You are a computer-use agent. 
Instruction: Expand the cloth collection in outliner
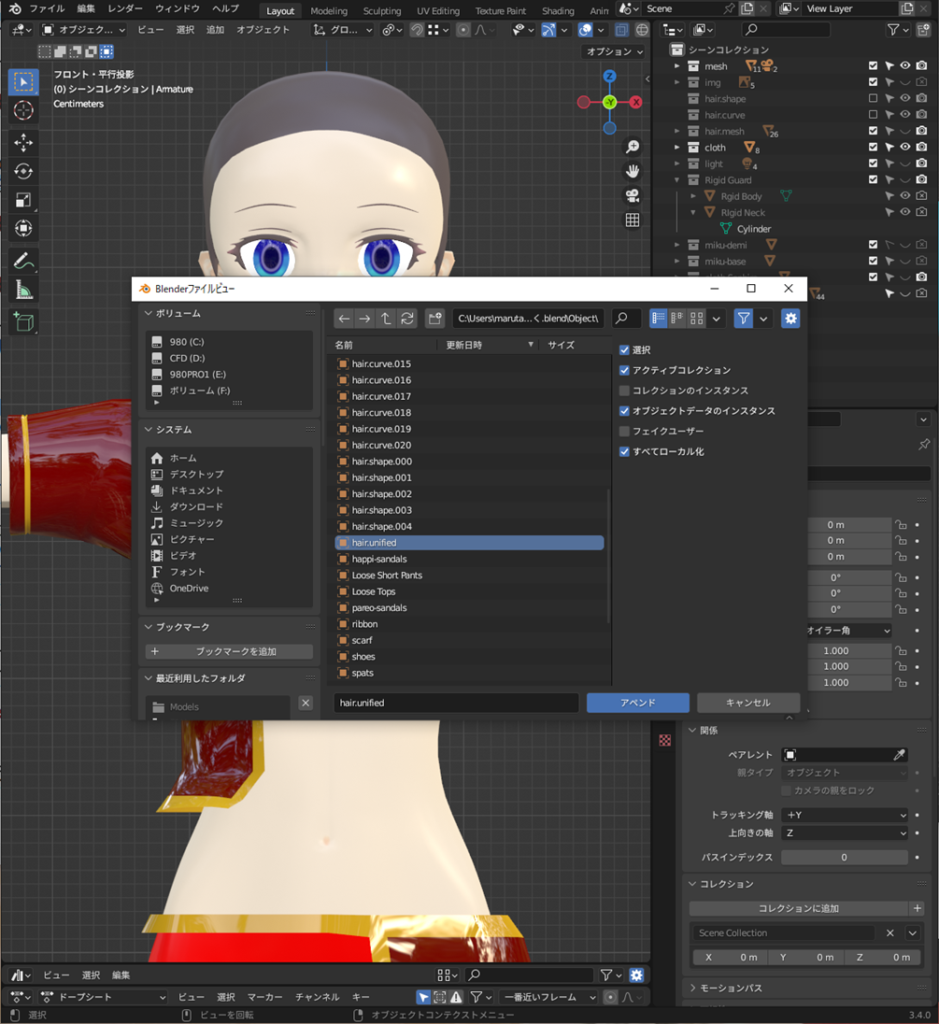coord(676,148)
